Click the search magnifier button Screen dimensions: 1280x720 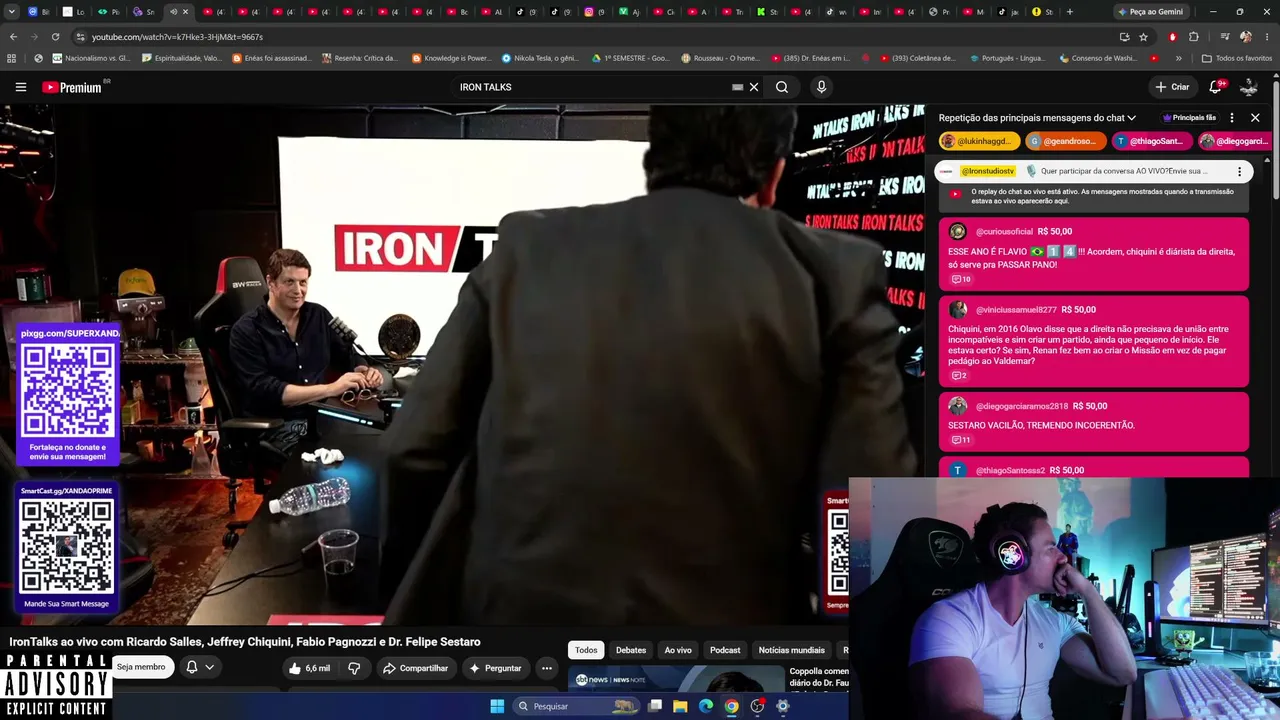click(x=782, y=87)
